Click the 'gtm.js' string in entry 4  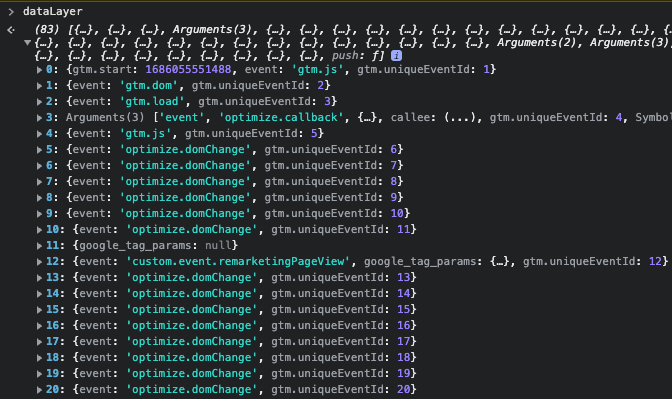[x=145, y=134]
